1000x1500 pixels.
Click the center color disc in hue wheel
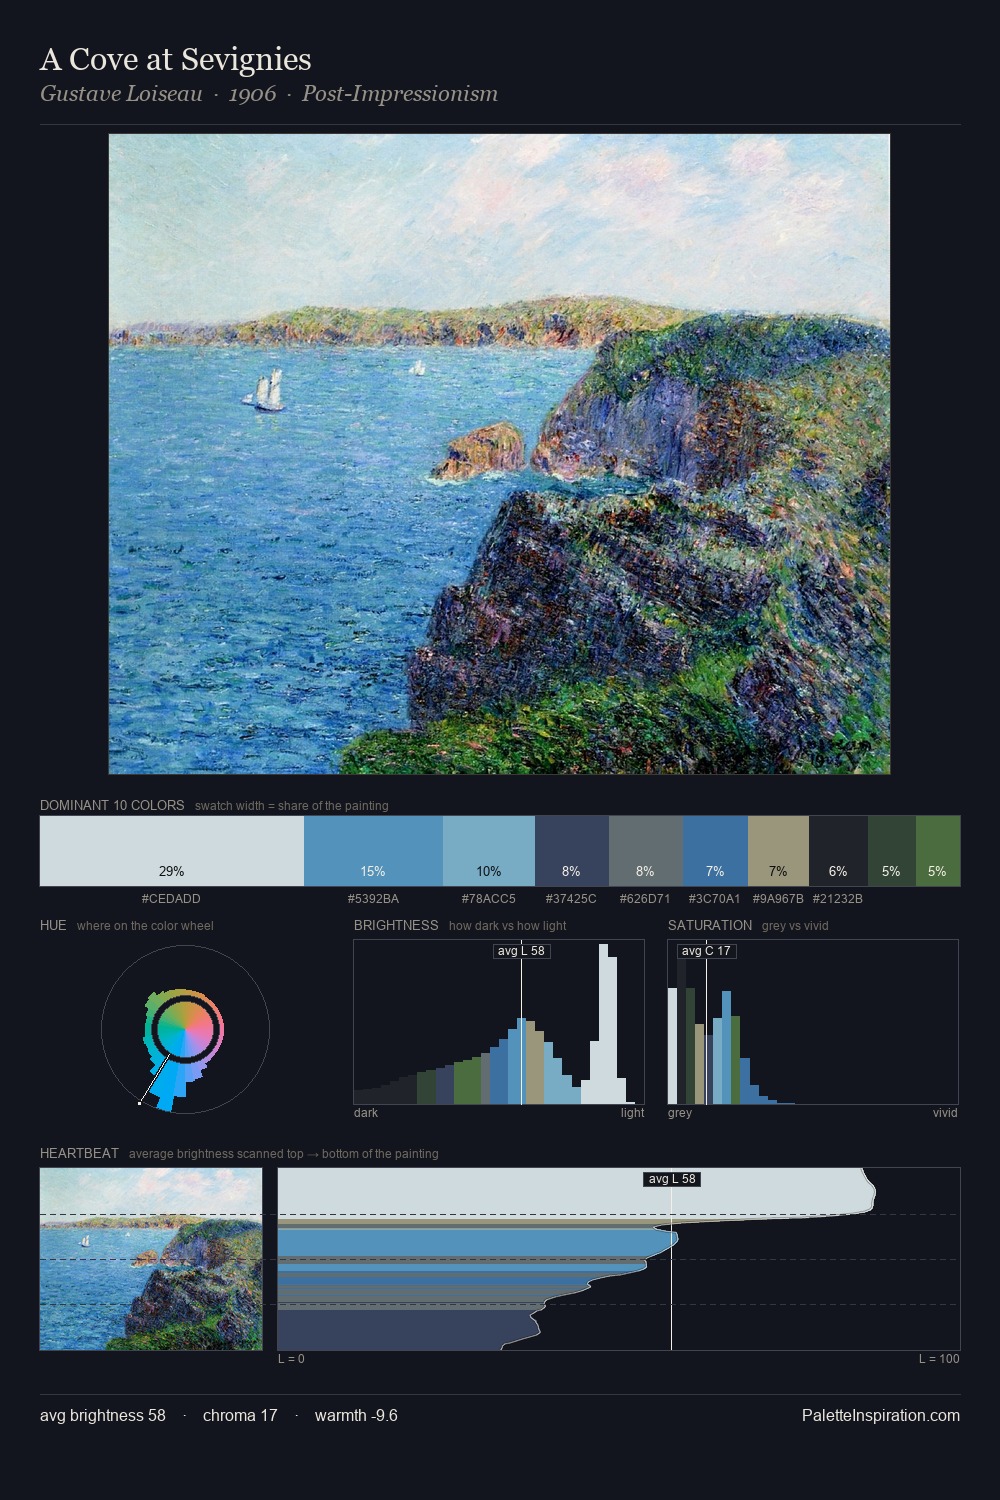pyautogui.click(x=185, y=1029)
